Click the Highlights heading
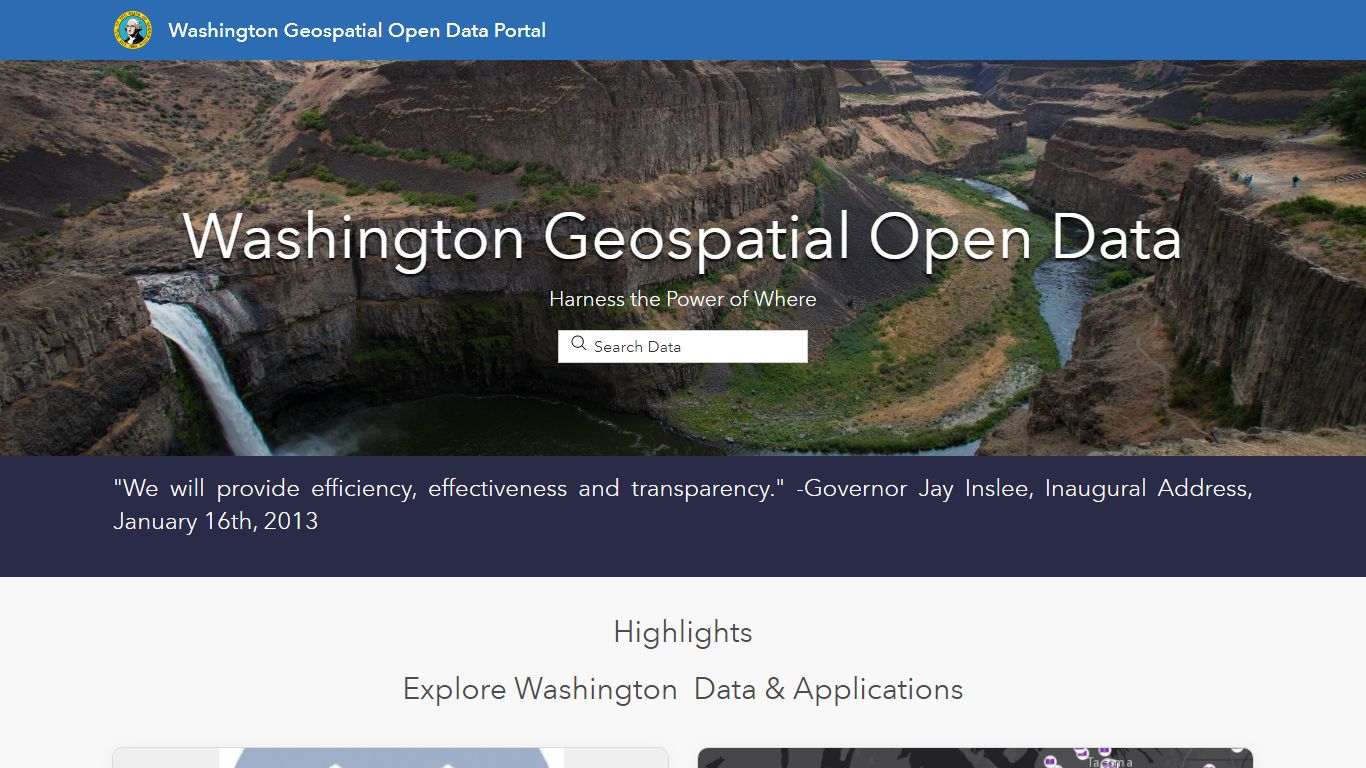 (x=683, y=632)
